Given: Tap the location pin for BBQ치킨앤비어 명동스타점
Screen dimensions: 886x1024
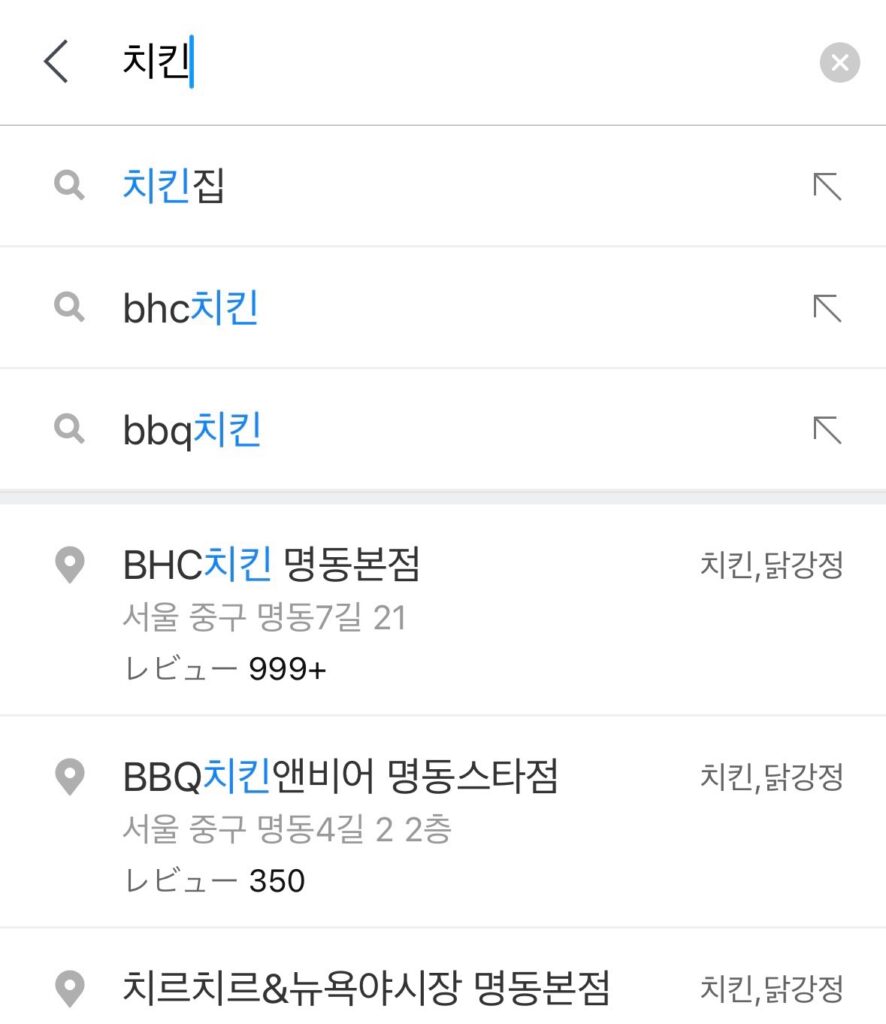Looking at the screenshot, I should coord(70,776).
